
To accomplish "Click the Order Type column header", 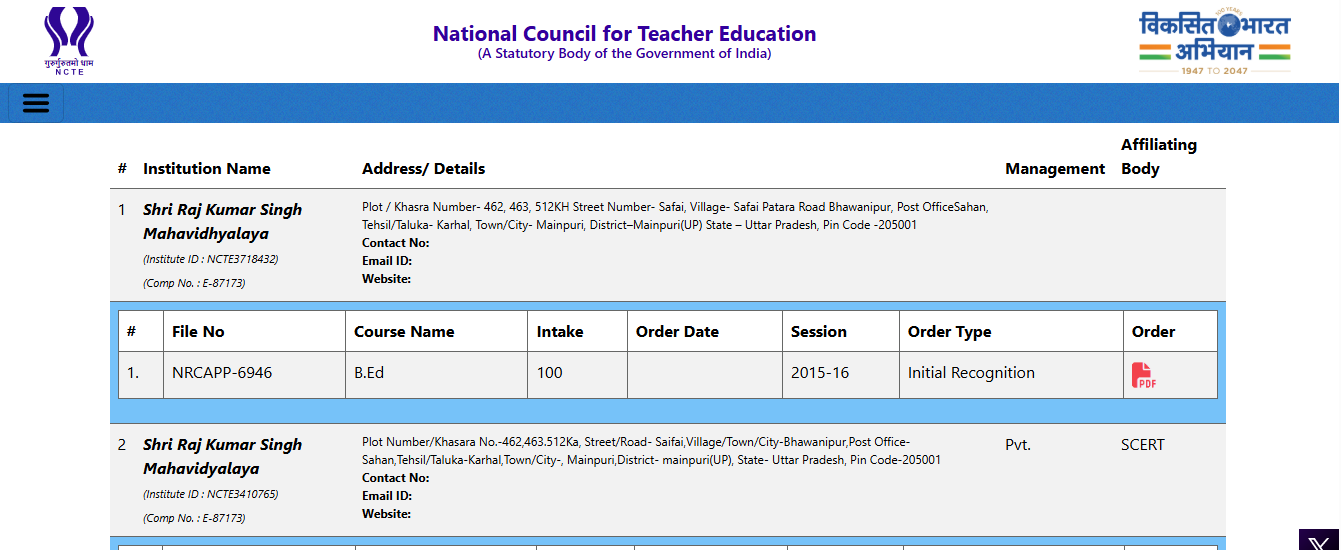I will (949, 332).
